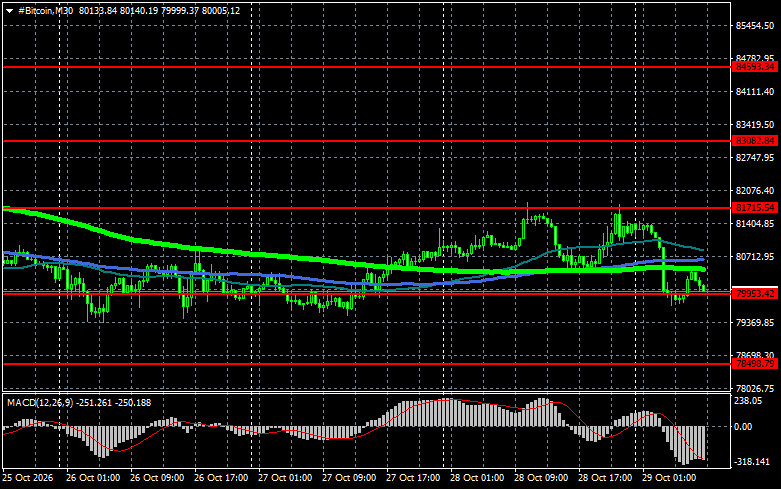
Task: Click the #Bitcoin,M30 chart title
Action: (46, 10)
